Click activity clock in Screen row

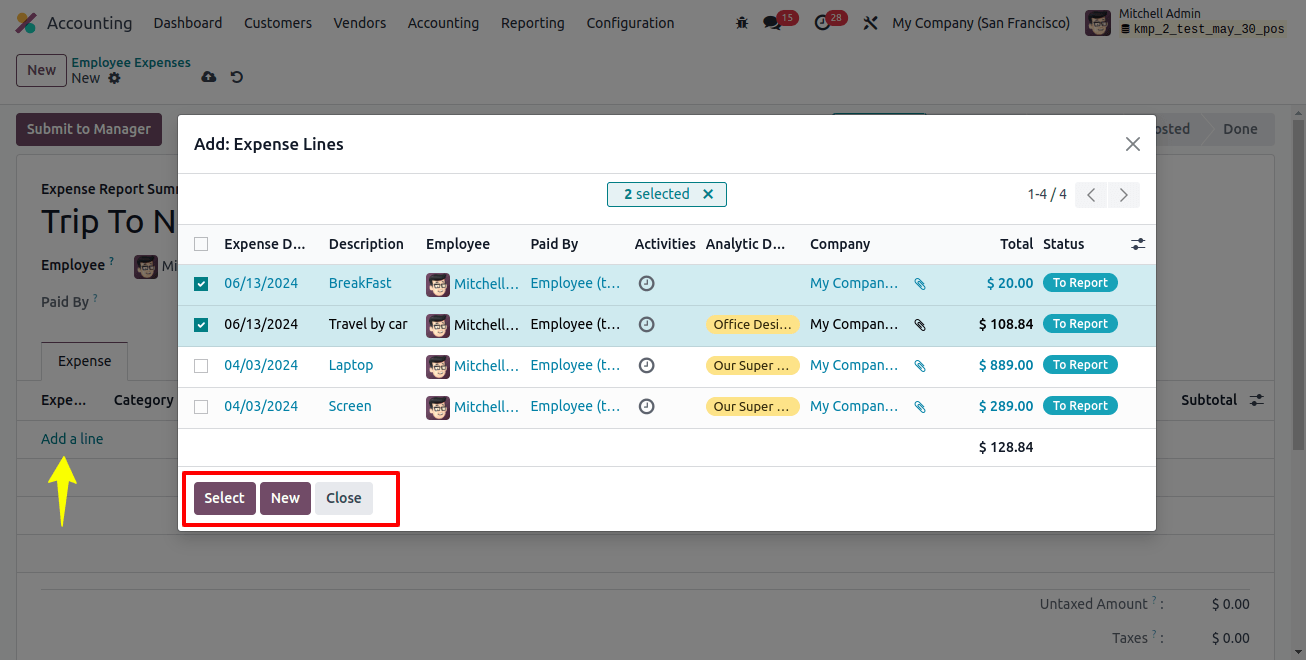[647, 406]
